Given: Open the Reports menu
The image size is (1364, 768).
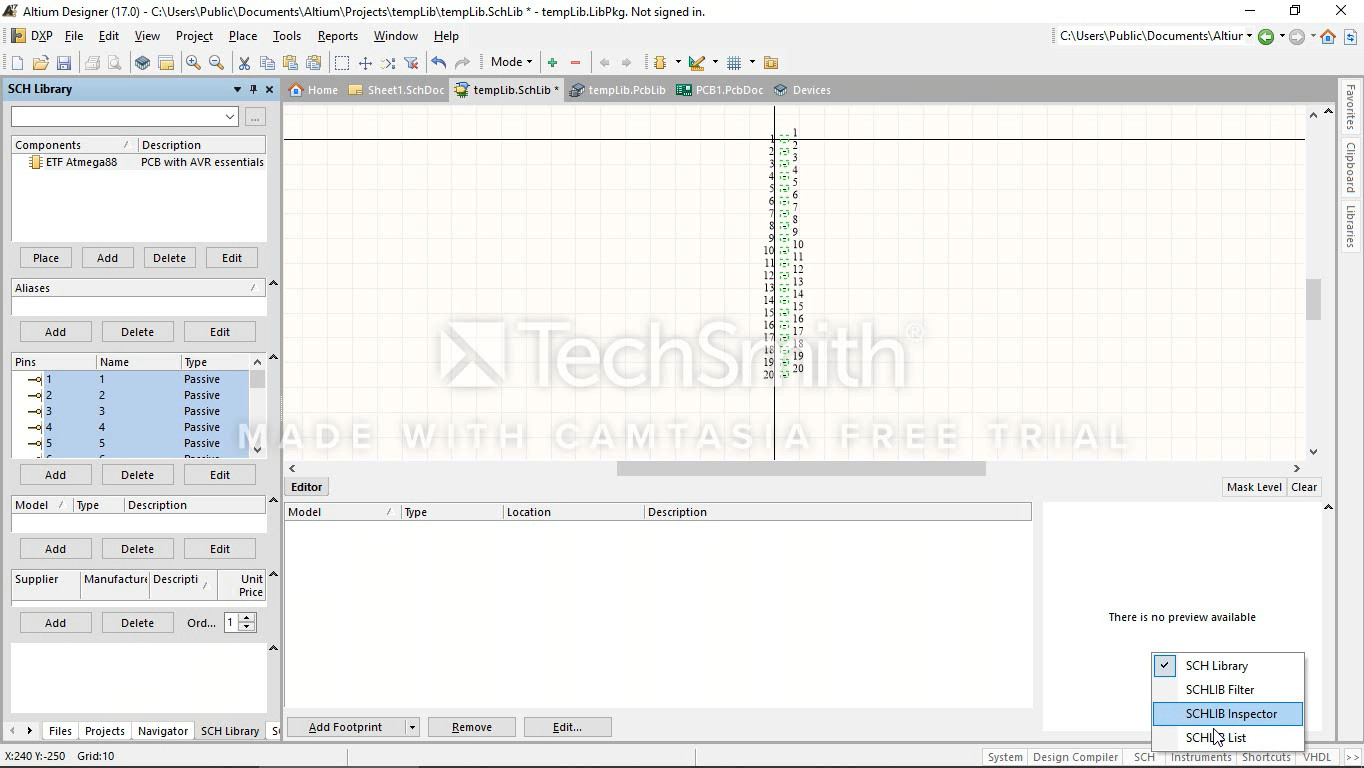Looking at the screenshot, I should (337, 36).
